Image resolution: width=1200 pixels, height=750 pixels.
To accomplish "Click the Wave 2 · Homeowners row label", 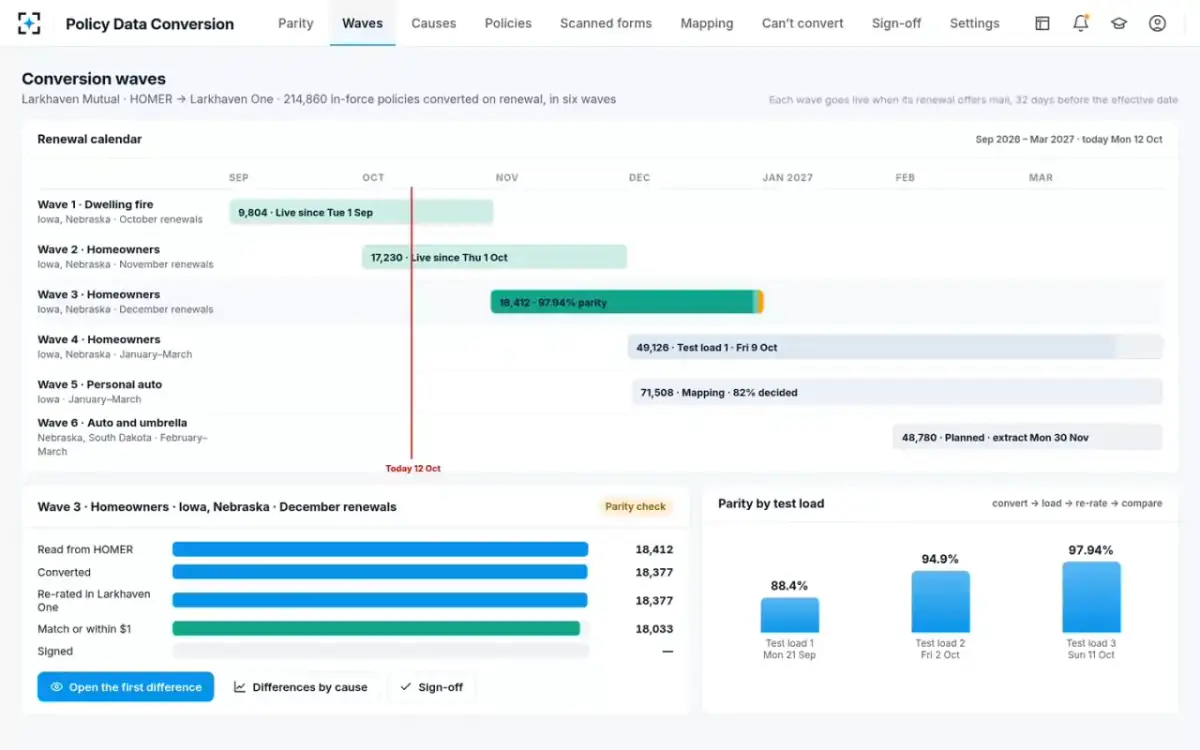I will click(99, 249).
